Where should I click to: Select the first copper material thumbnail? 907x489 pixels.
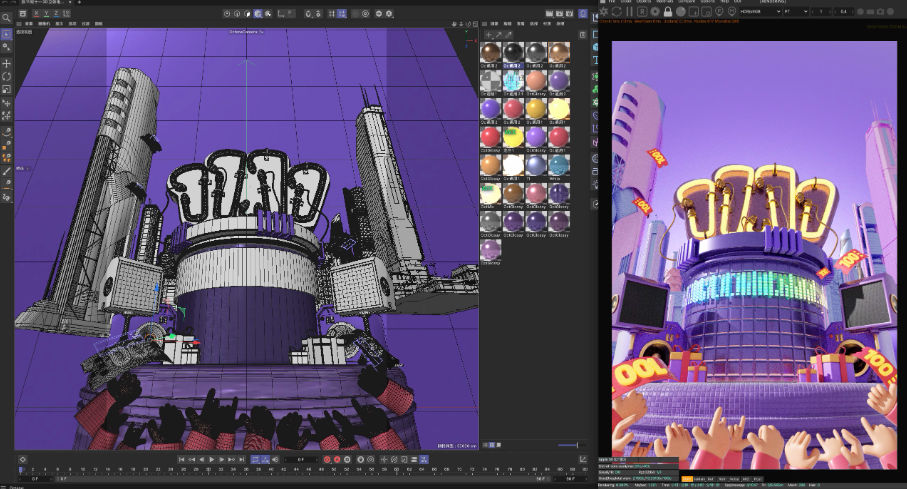(490, 54)
